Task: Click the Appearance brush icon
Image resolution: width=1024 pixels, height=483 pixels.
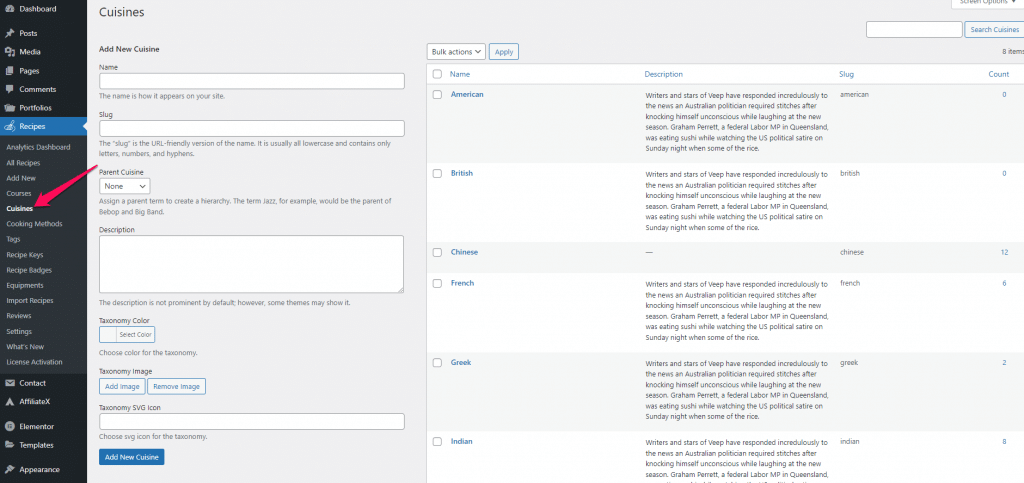Action: [x=9, y=469]
